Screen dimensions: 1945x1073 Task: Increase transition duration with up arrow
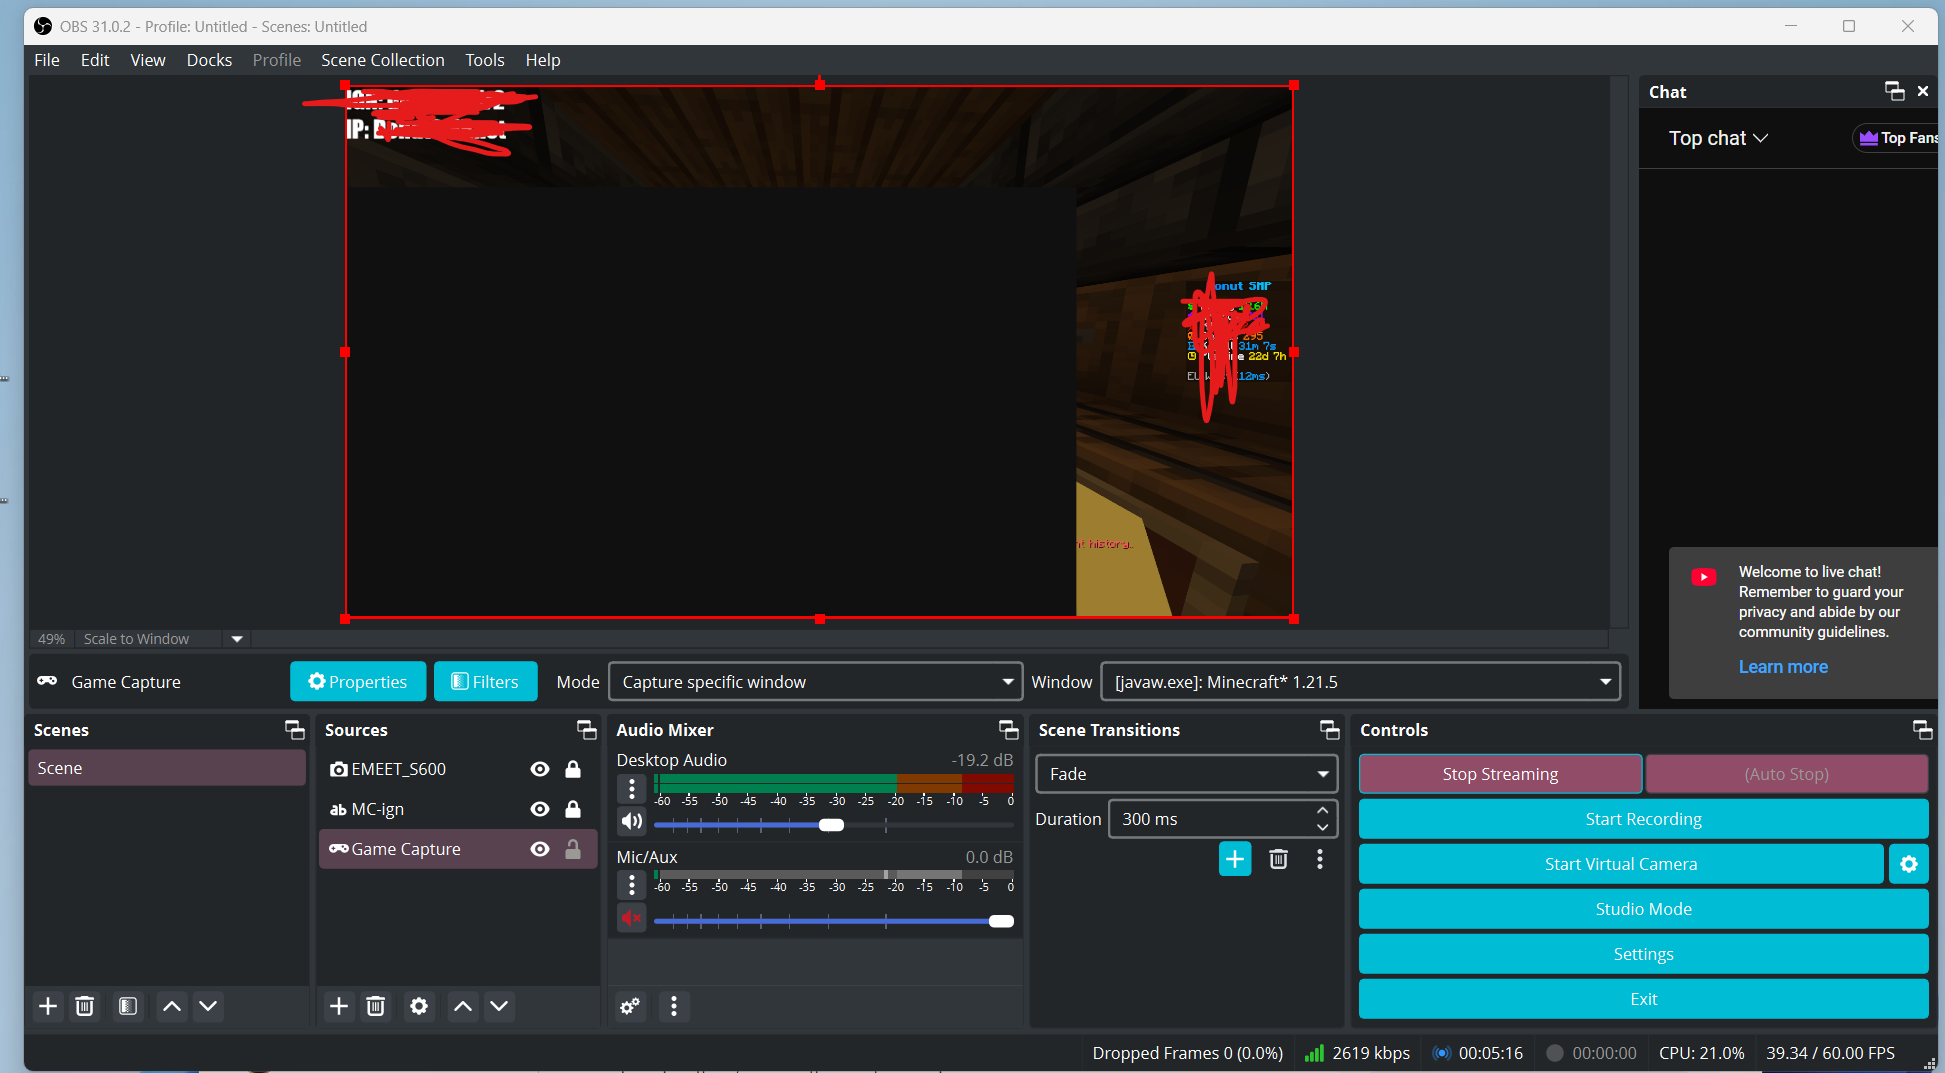tap(1322, 811)
